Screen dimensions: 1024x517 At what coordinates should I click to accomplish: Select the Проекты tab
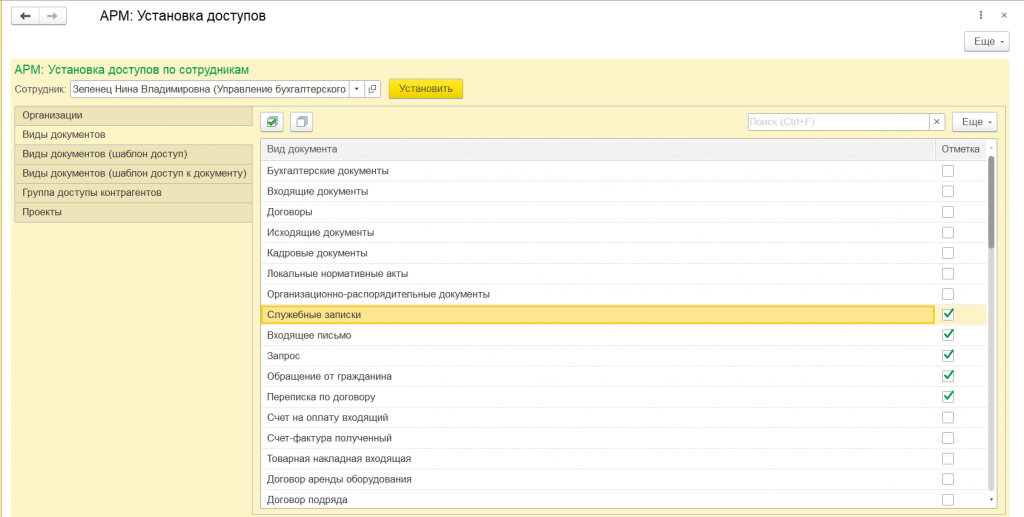click(x=133, y=212)
